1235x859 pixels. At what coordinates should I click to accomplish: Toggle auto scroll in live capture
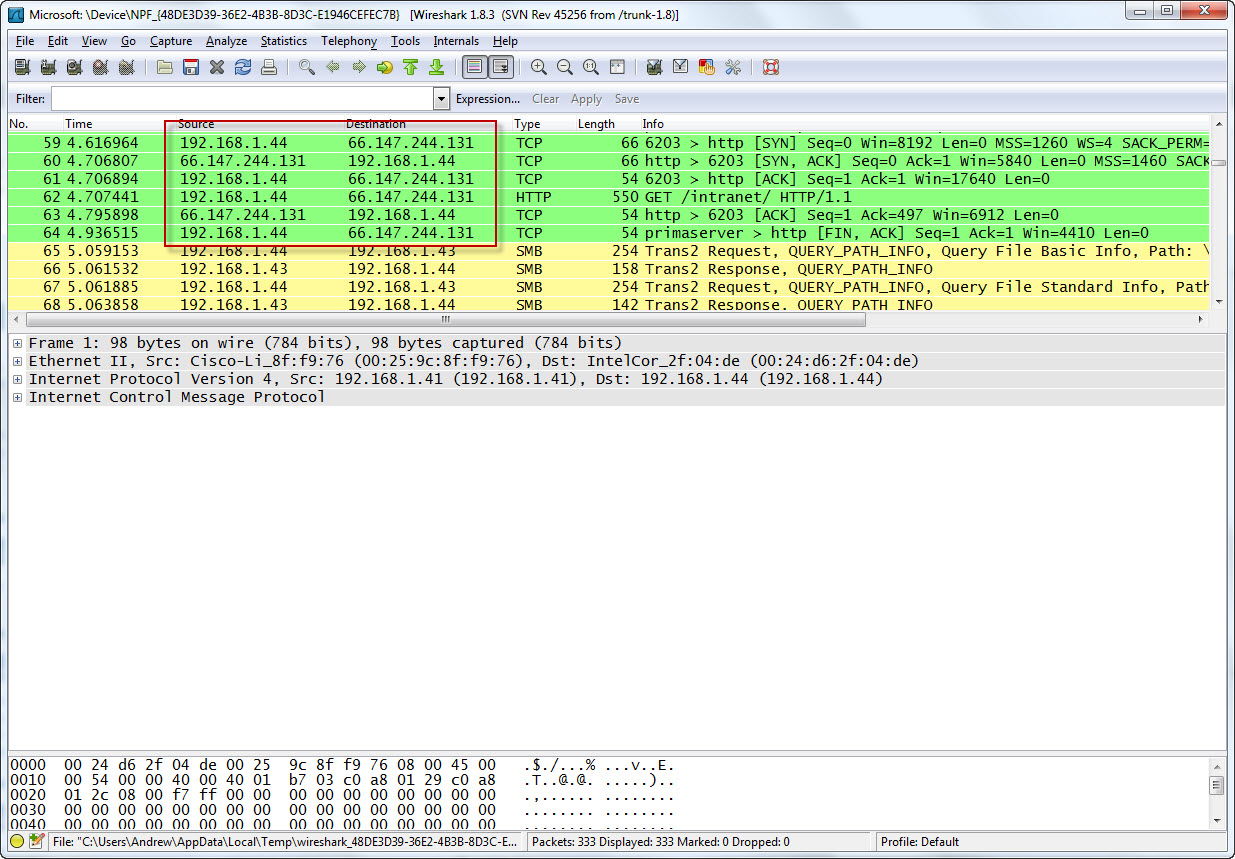pyautogui.click(x=500, y=67)
